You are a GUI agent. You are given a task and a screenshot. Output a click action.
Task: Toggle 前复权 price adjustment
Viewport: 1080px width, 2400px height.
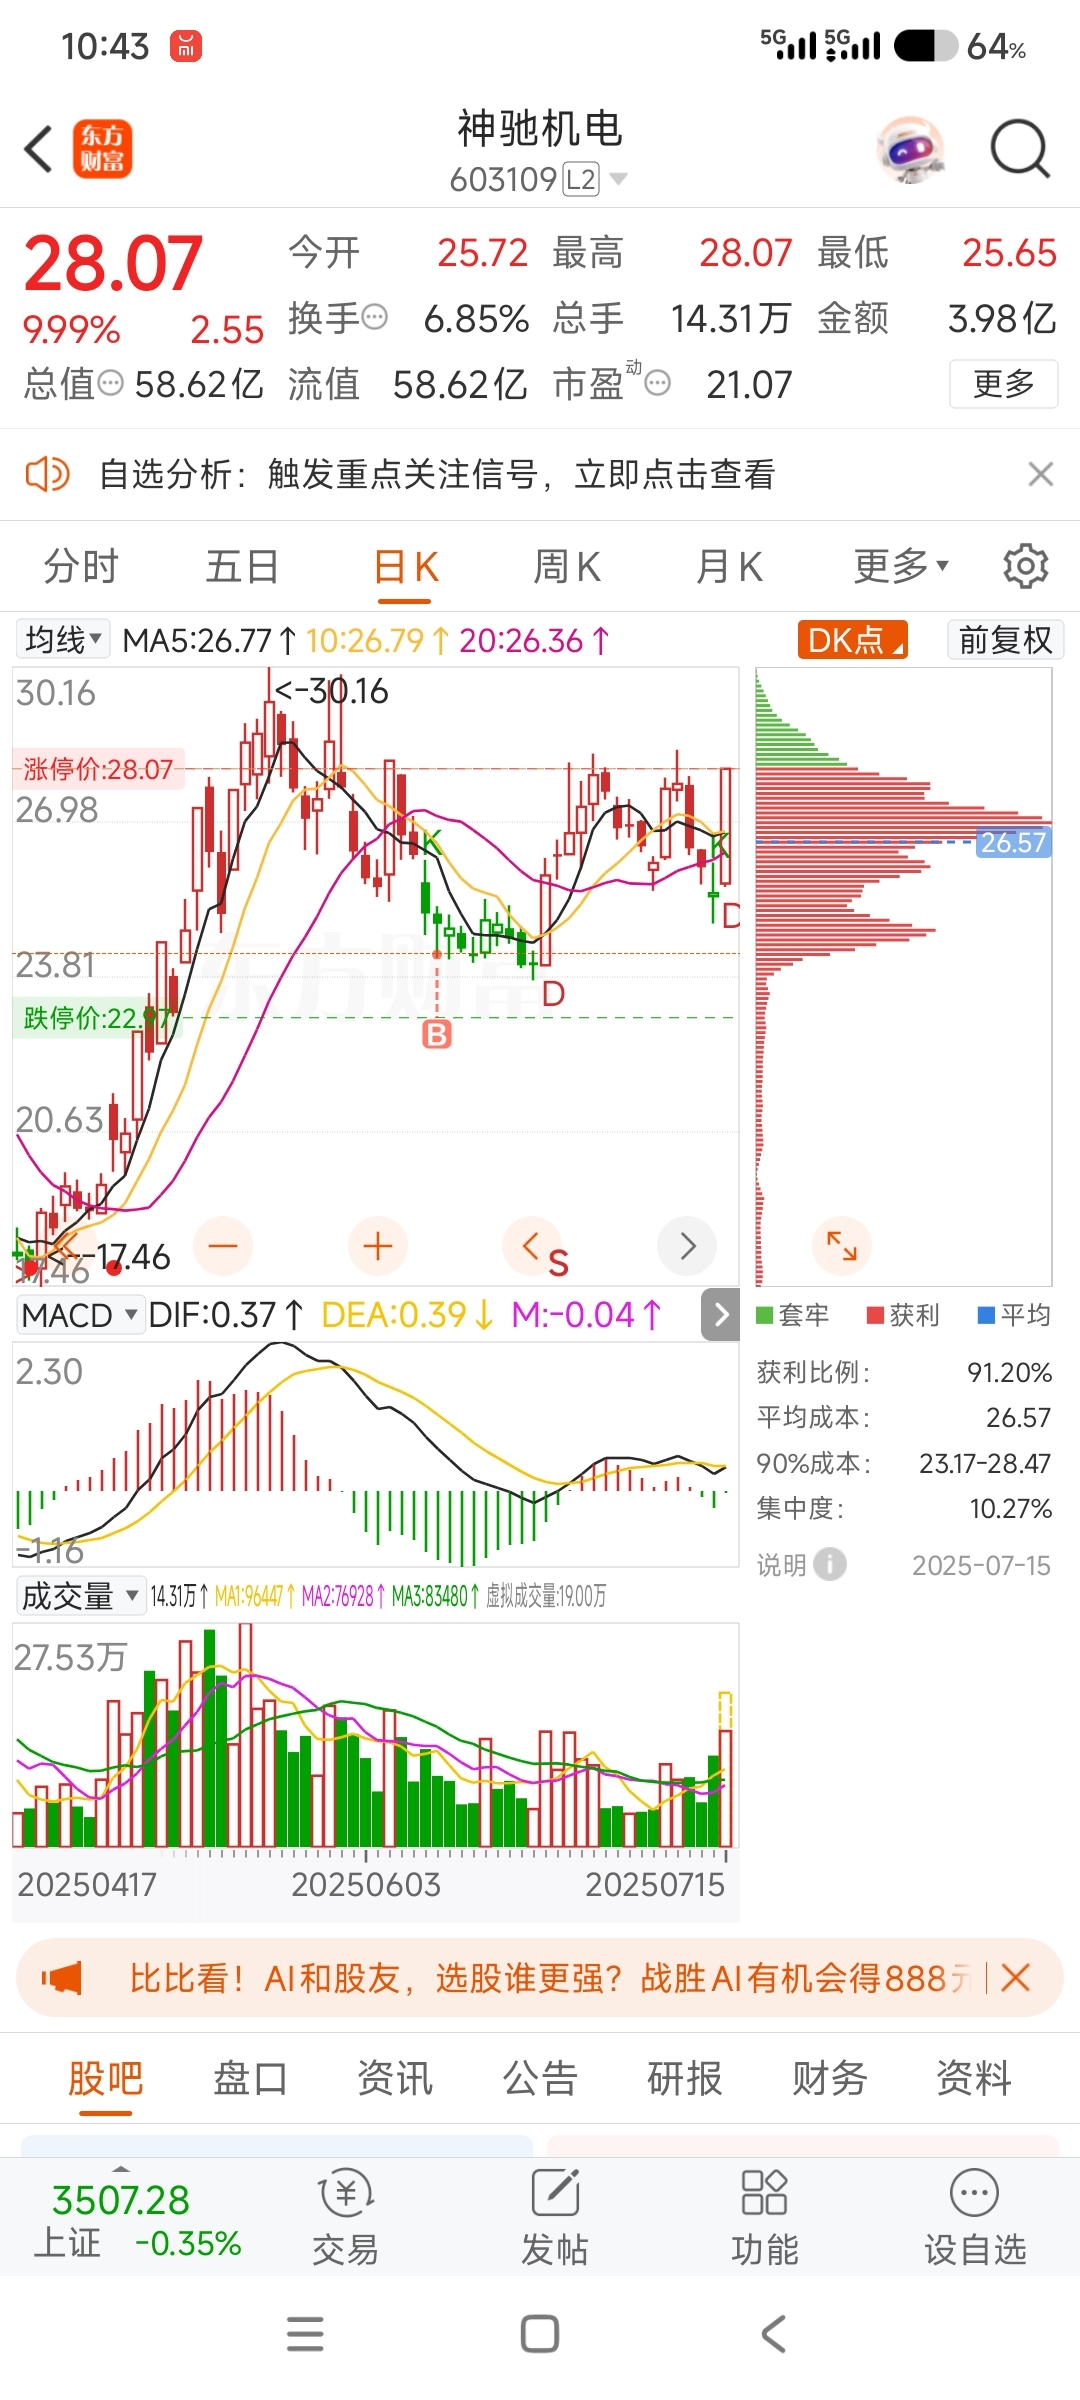[1005, 640]
